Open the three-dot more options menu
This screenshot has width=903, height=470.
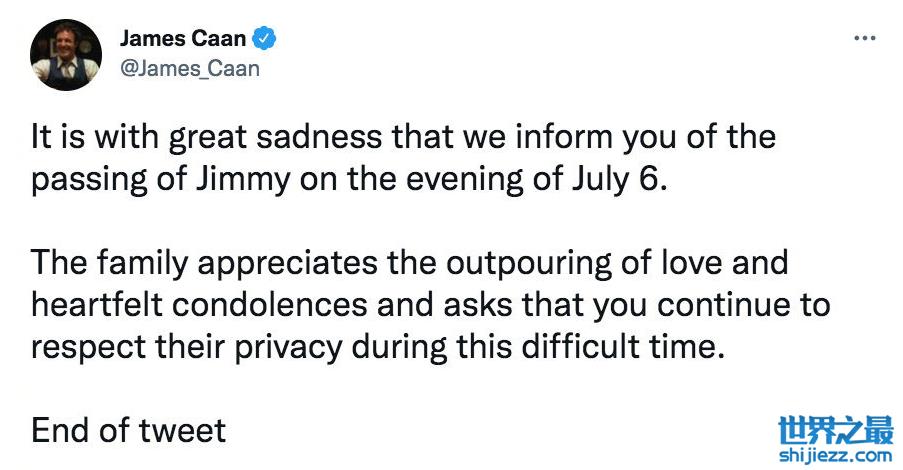tap(864, 39)
